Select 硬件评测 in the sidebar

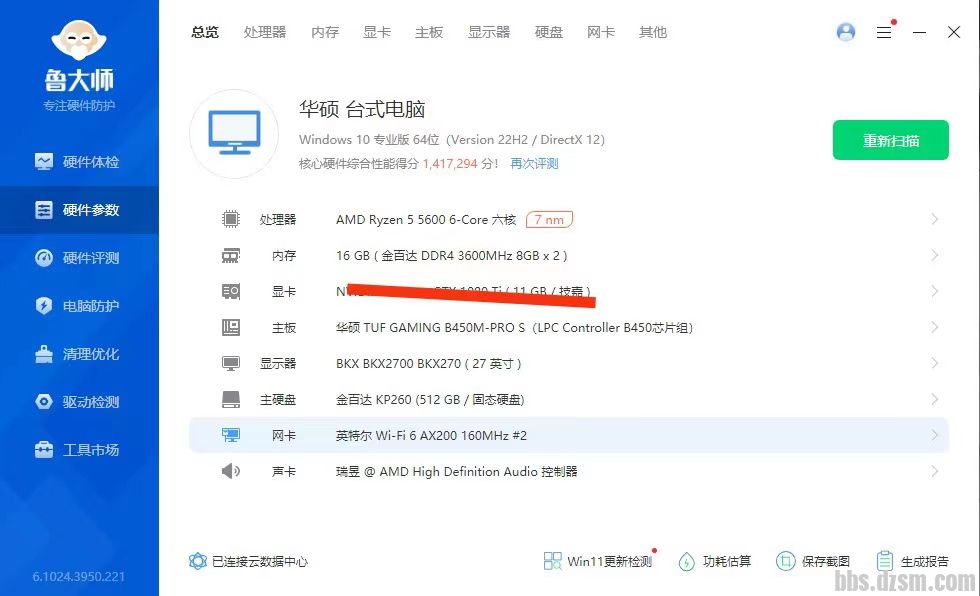(x=80, y=258)
